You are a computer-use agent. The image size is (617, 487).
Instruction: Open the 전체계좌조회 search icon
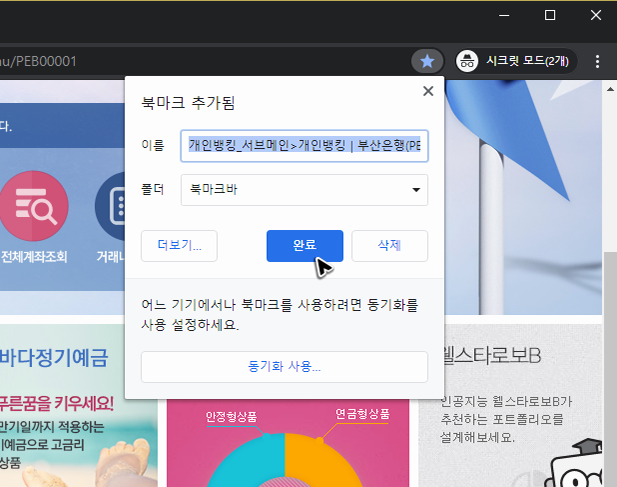coord(33,206)
